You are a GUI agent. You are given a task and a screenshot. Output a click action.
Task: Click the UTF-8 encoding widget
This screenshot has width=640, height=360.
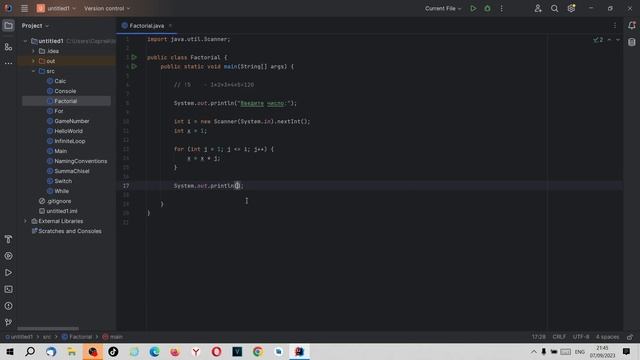tap(581, 337)
